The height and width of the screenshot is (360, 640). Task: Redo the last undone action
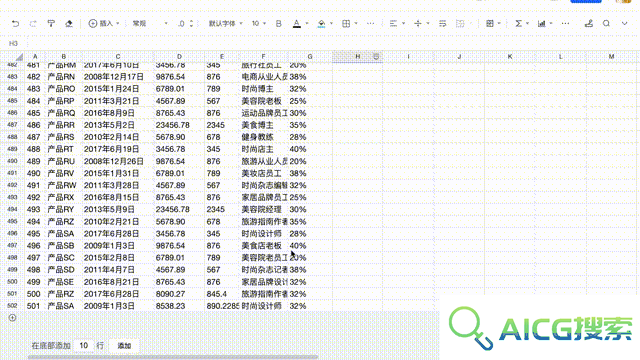pos(33,24)
